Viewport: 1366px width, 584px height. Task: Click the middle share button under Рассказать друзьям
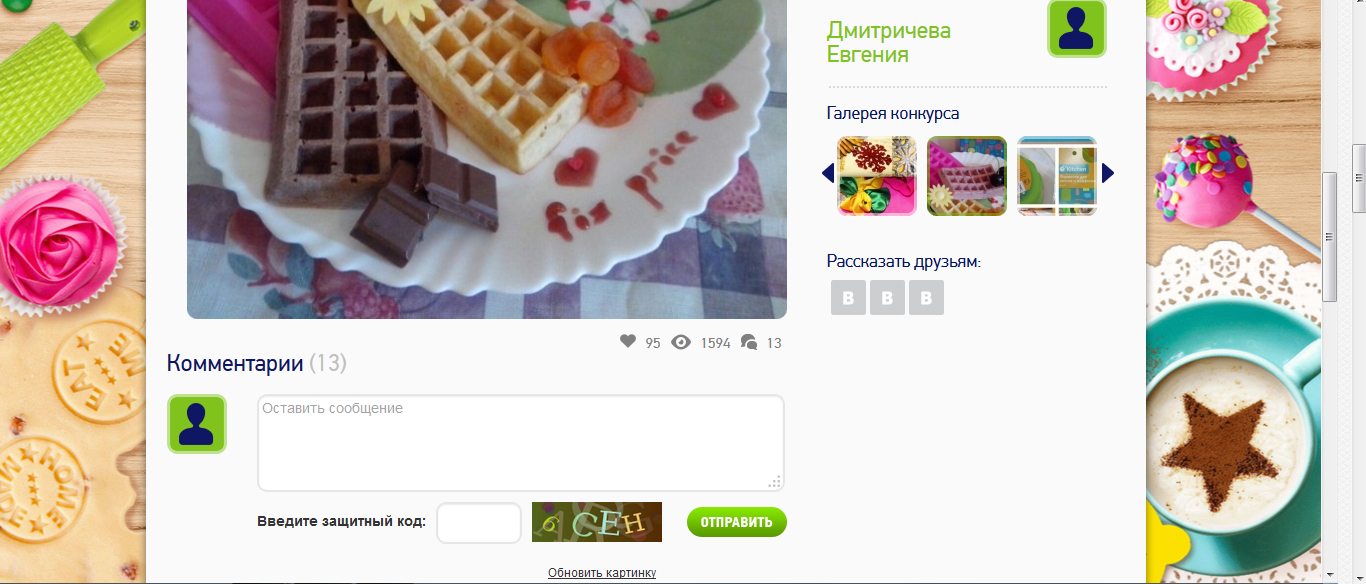[x=887, y=298]
